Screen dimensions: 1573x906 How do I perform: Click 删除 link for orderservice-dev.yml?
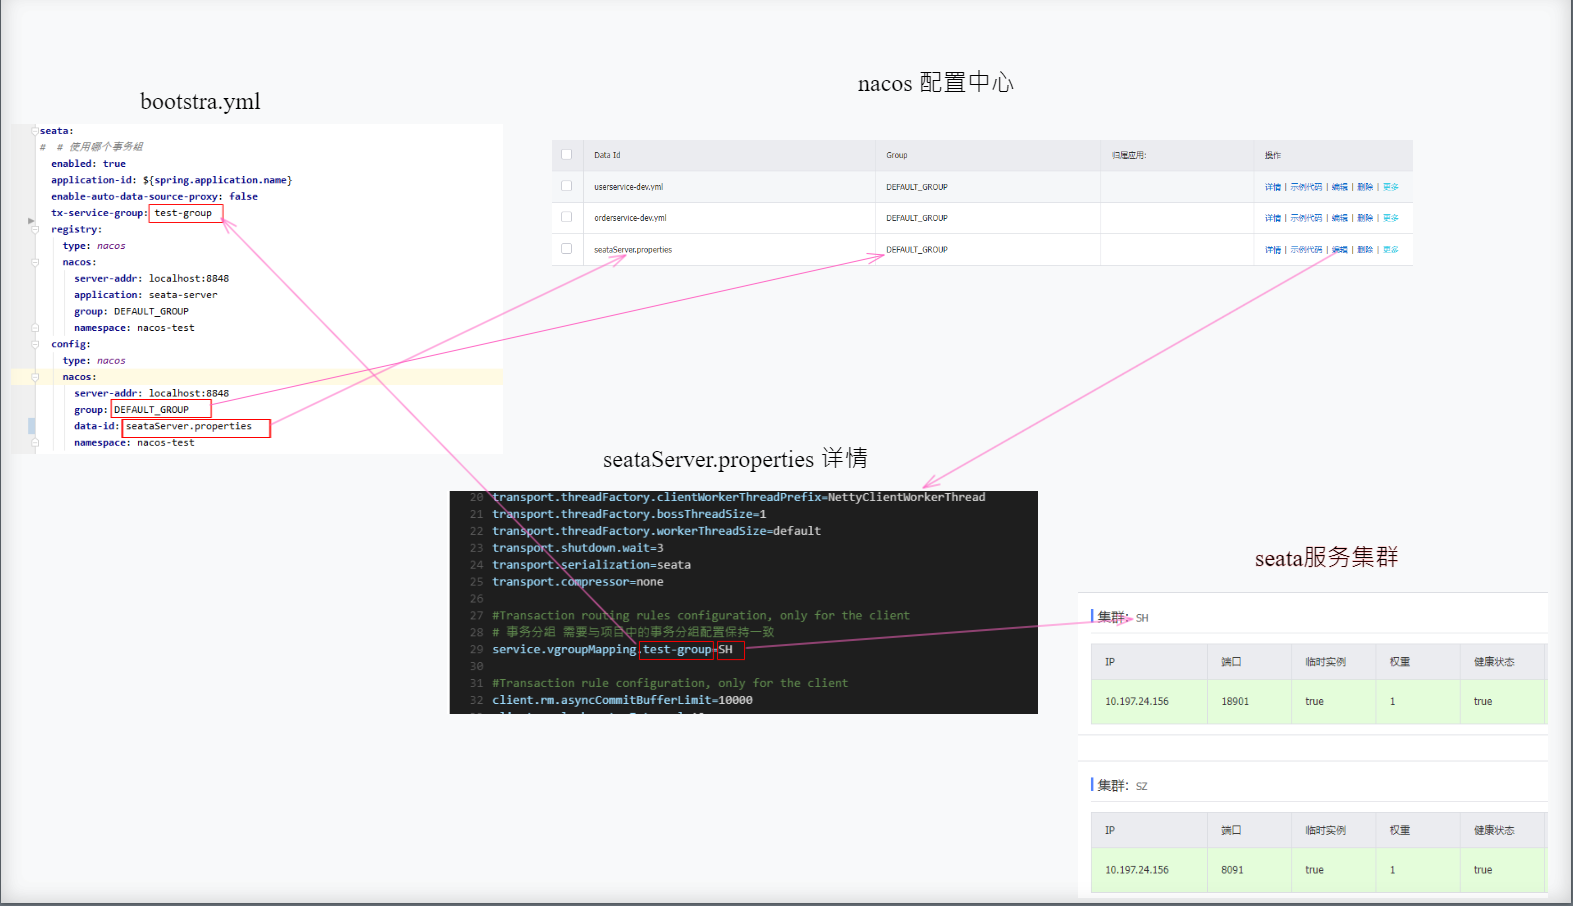(1365, 218)
